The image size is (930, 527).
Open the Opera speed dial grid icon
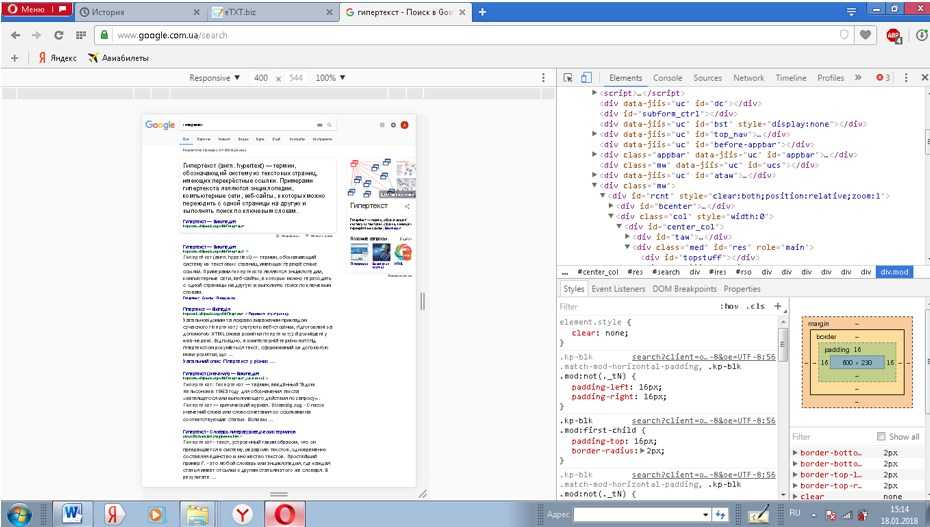click(x=80, y=35)
